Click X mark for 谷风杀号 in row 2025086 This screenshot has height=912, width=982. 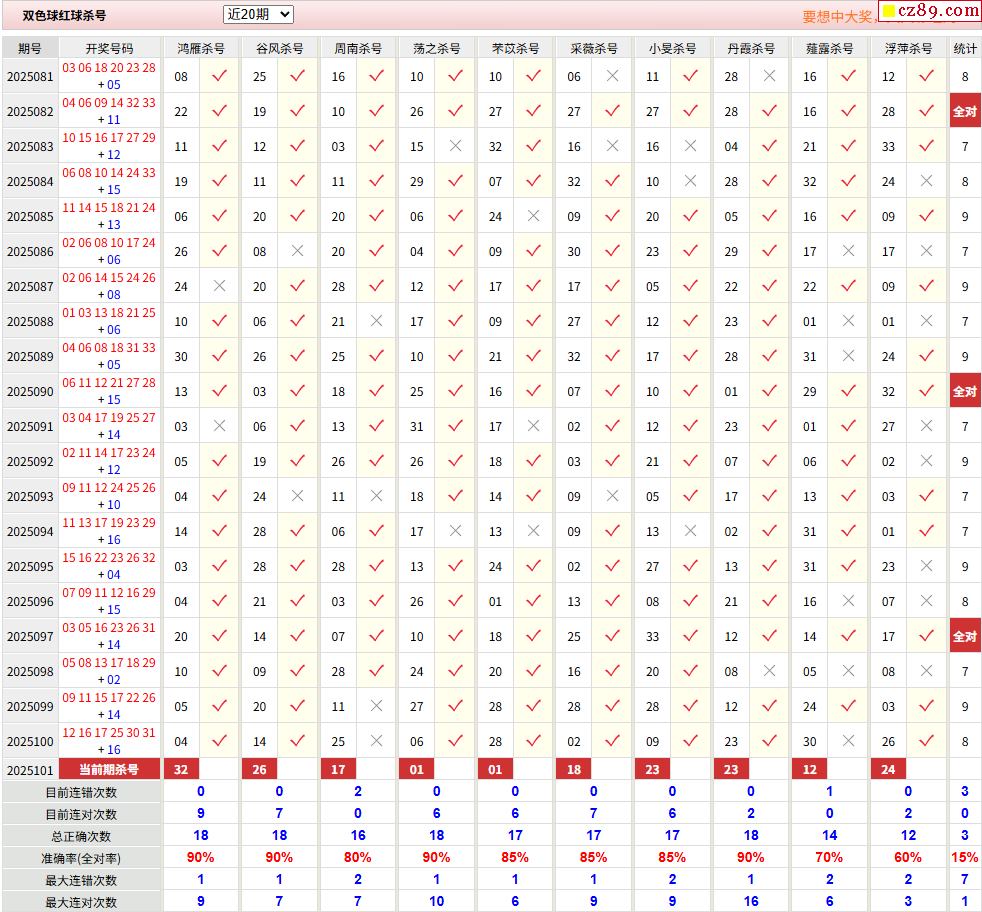(297, 251)
